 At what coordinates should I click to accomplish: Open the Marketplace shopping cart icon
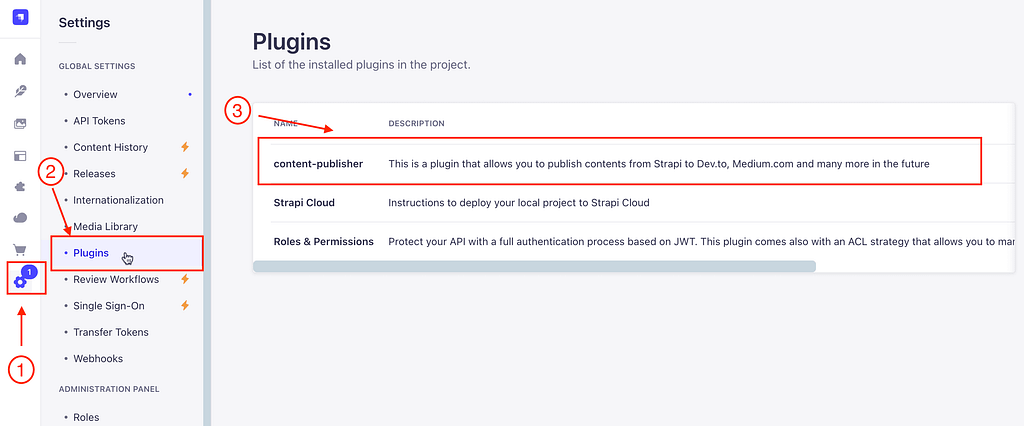[20, 249]
